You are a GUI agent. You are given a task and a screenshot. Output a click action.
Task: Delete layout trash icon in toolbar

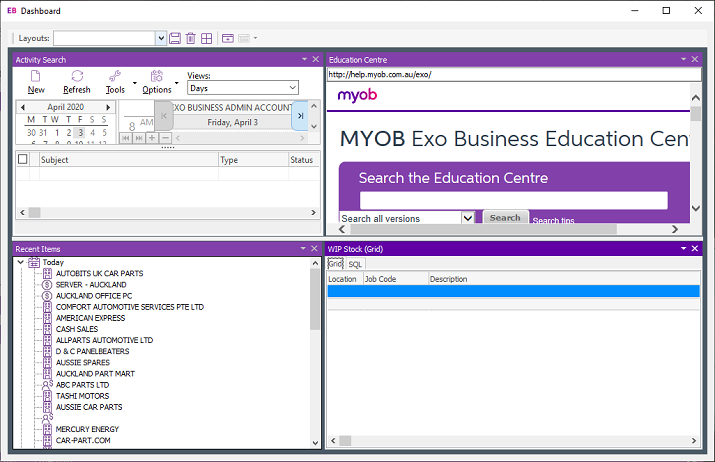pyautogui.click(x=191, y=38)
